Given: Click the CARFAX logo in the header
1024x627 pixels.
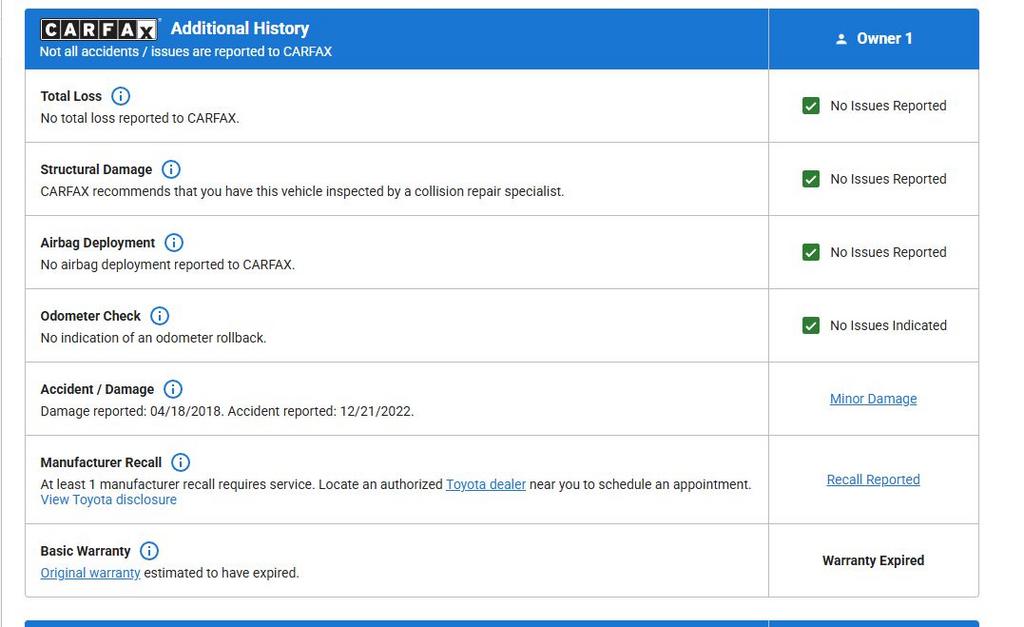Looking at the screenshot, I should click(x=99, y=29).
